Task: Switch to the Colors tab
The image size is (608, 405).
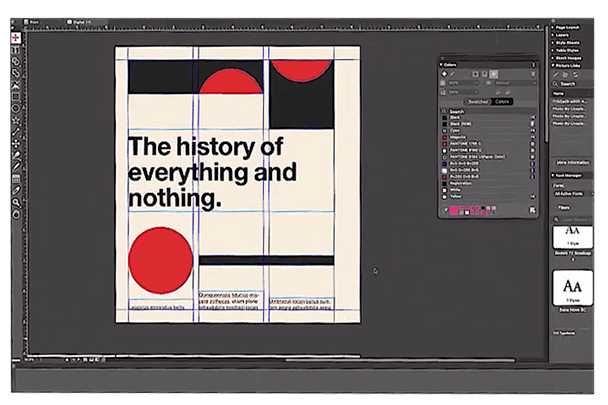Action: [502, 101]
